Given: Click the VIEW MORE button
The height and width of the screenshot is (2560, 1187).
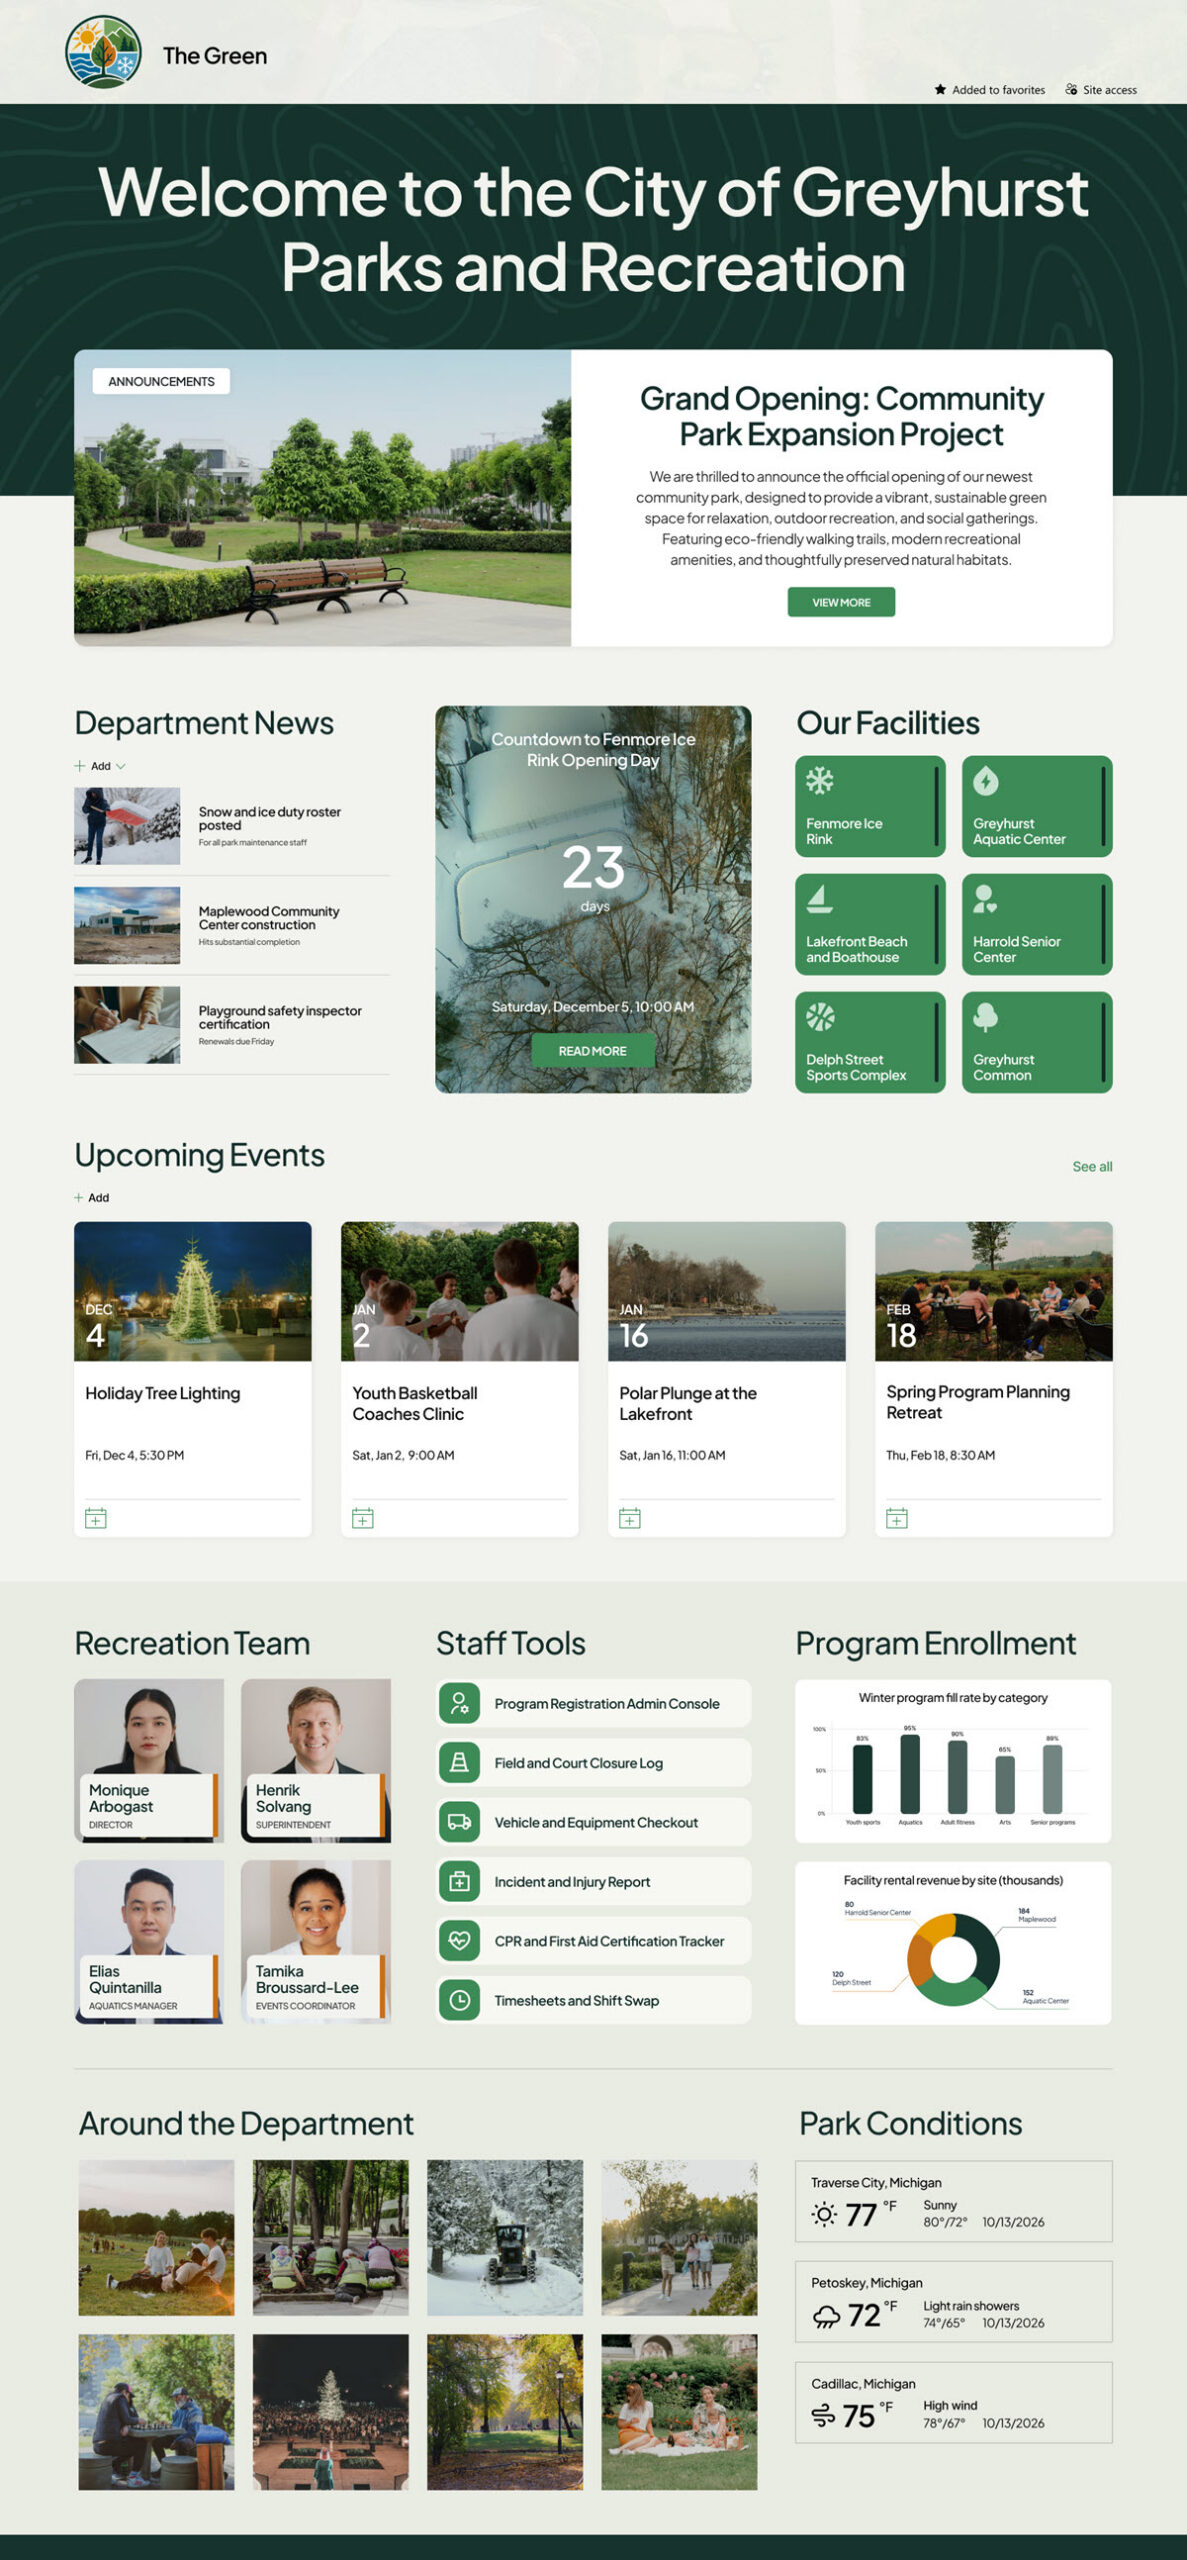Looking at the screenshot, I should pos(841,602).
